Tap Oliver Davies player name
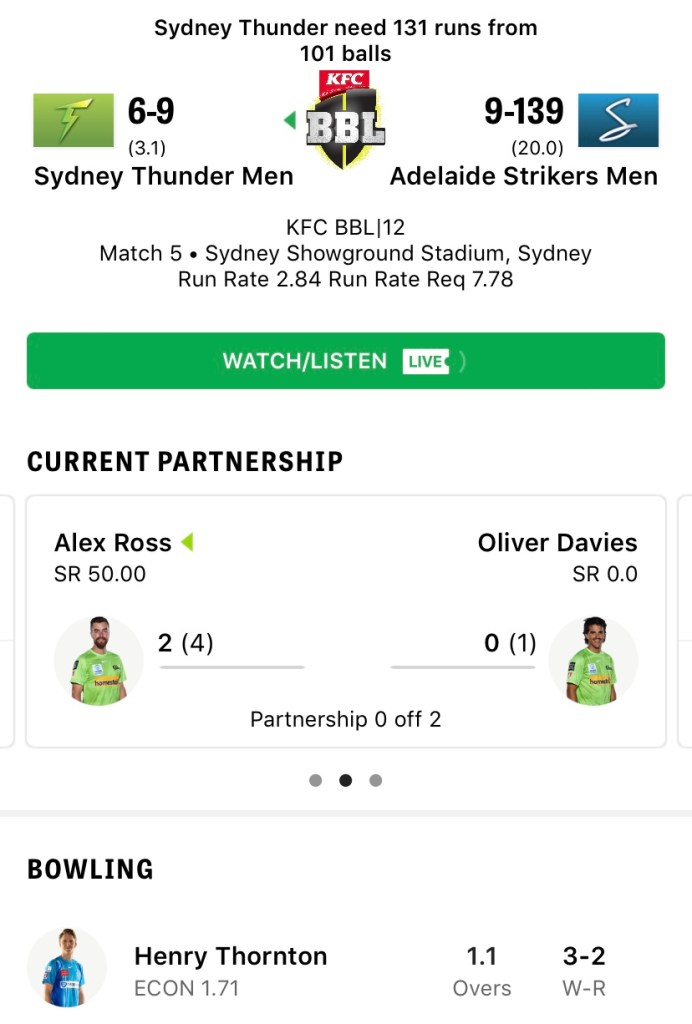The width and height of the screenshot is (692, 1024). (557, 543)
